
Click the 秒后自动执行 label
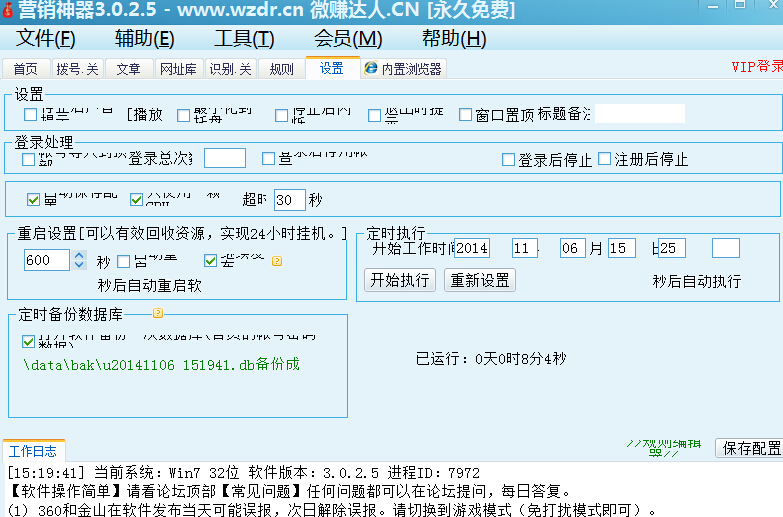coord(697,281)
